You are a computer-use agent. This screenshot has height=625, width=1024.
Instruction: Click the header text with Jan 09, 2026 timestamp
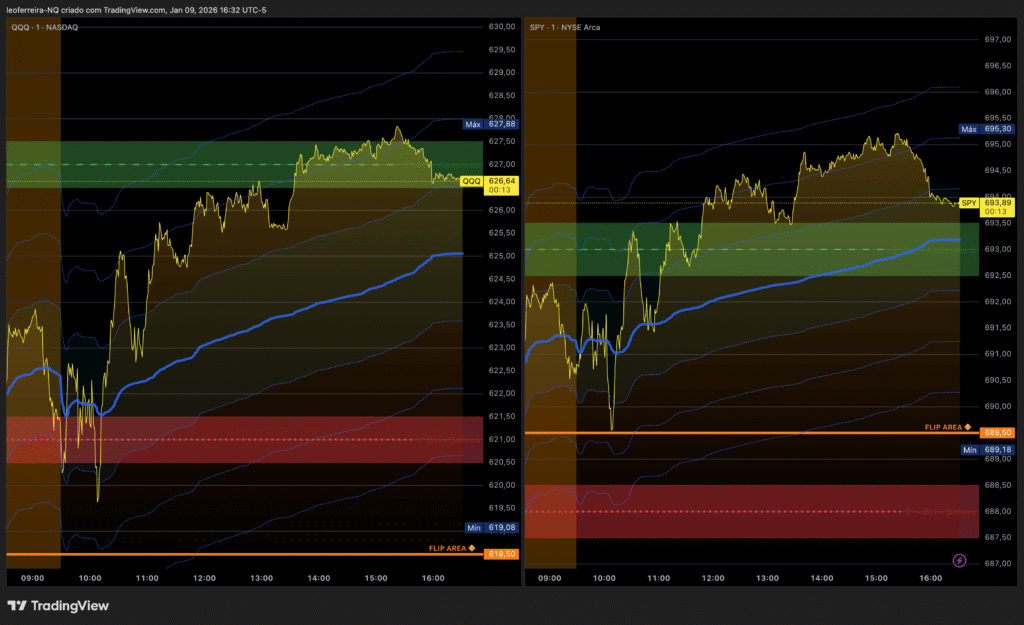(x=136, y=10)
